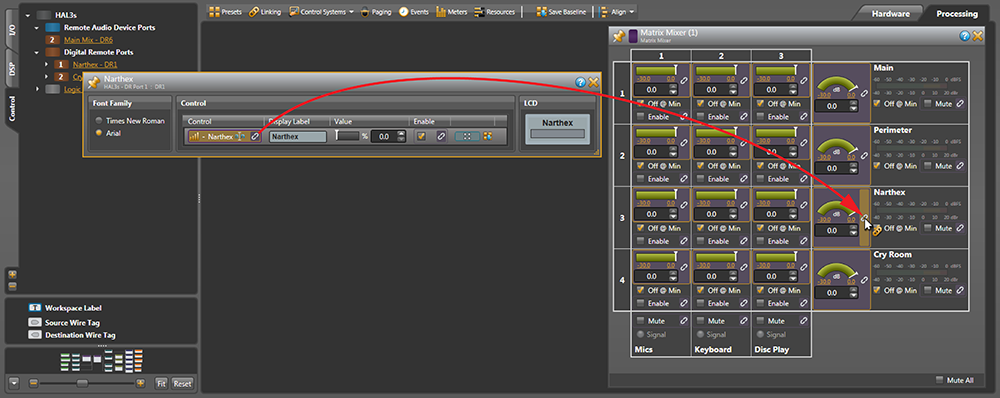This screenshot has width=1000, height=398.
Task: Mute the Main output
Action: [927, 103]
